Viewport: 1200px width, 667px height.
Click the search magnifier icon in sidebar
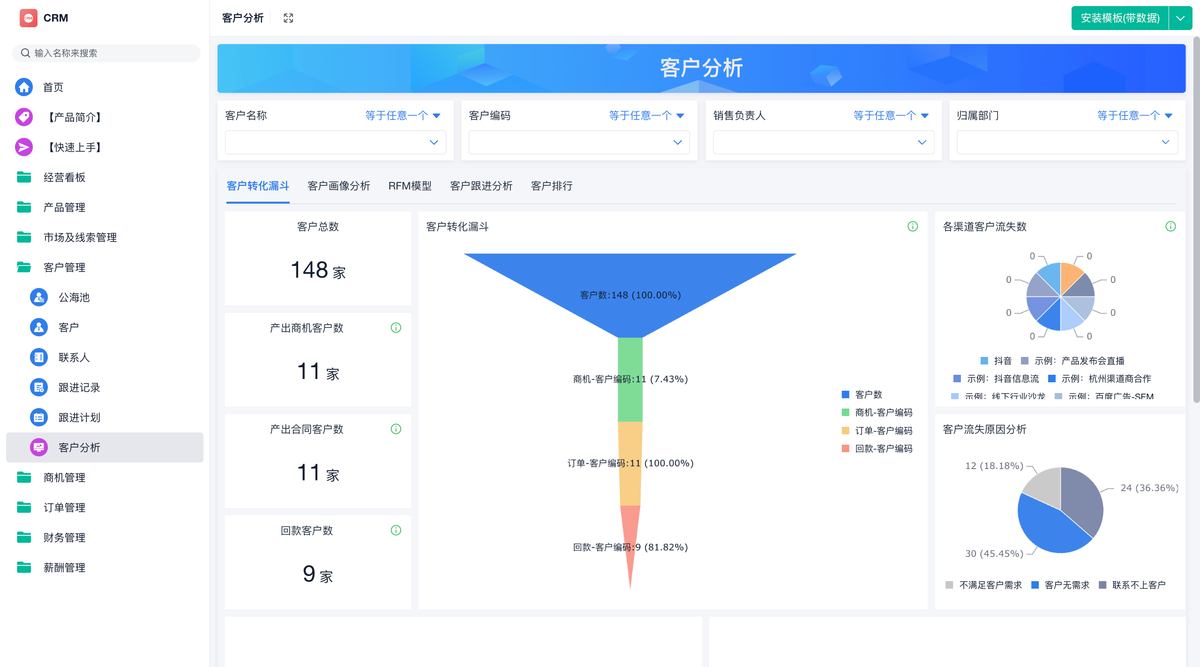pyautogui.click(x=25, y=53)
